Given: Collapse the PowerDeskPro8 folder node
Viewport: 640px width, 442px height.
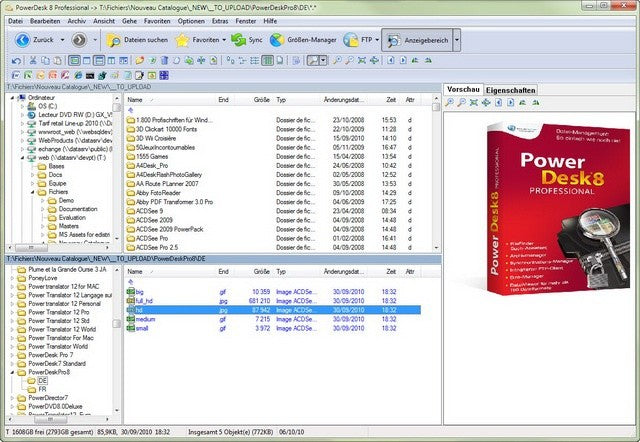Looking at the screenshot, I should pyautogui.click(x=12, y=372).
